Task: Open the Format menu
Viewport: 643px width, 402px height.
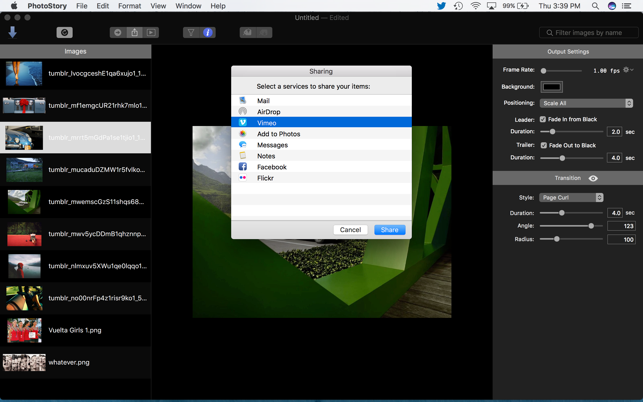Action: (x=129, y=6)
